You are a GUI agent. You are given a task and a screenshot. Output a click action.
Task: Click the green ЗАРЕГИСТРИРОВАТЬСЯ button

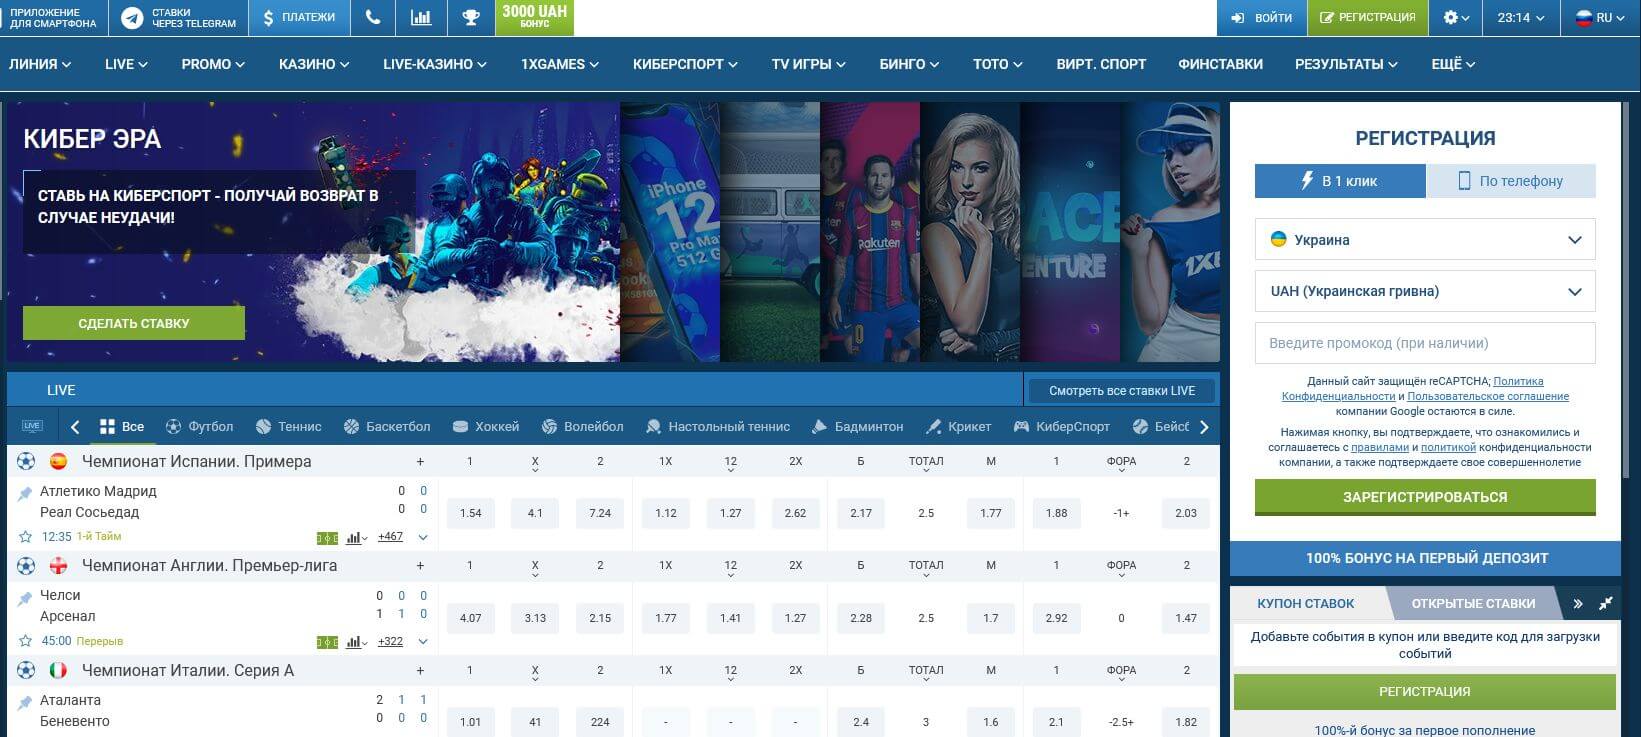point(1424,497)
